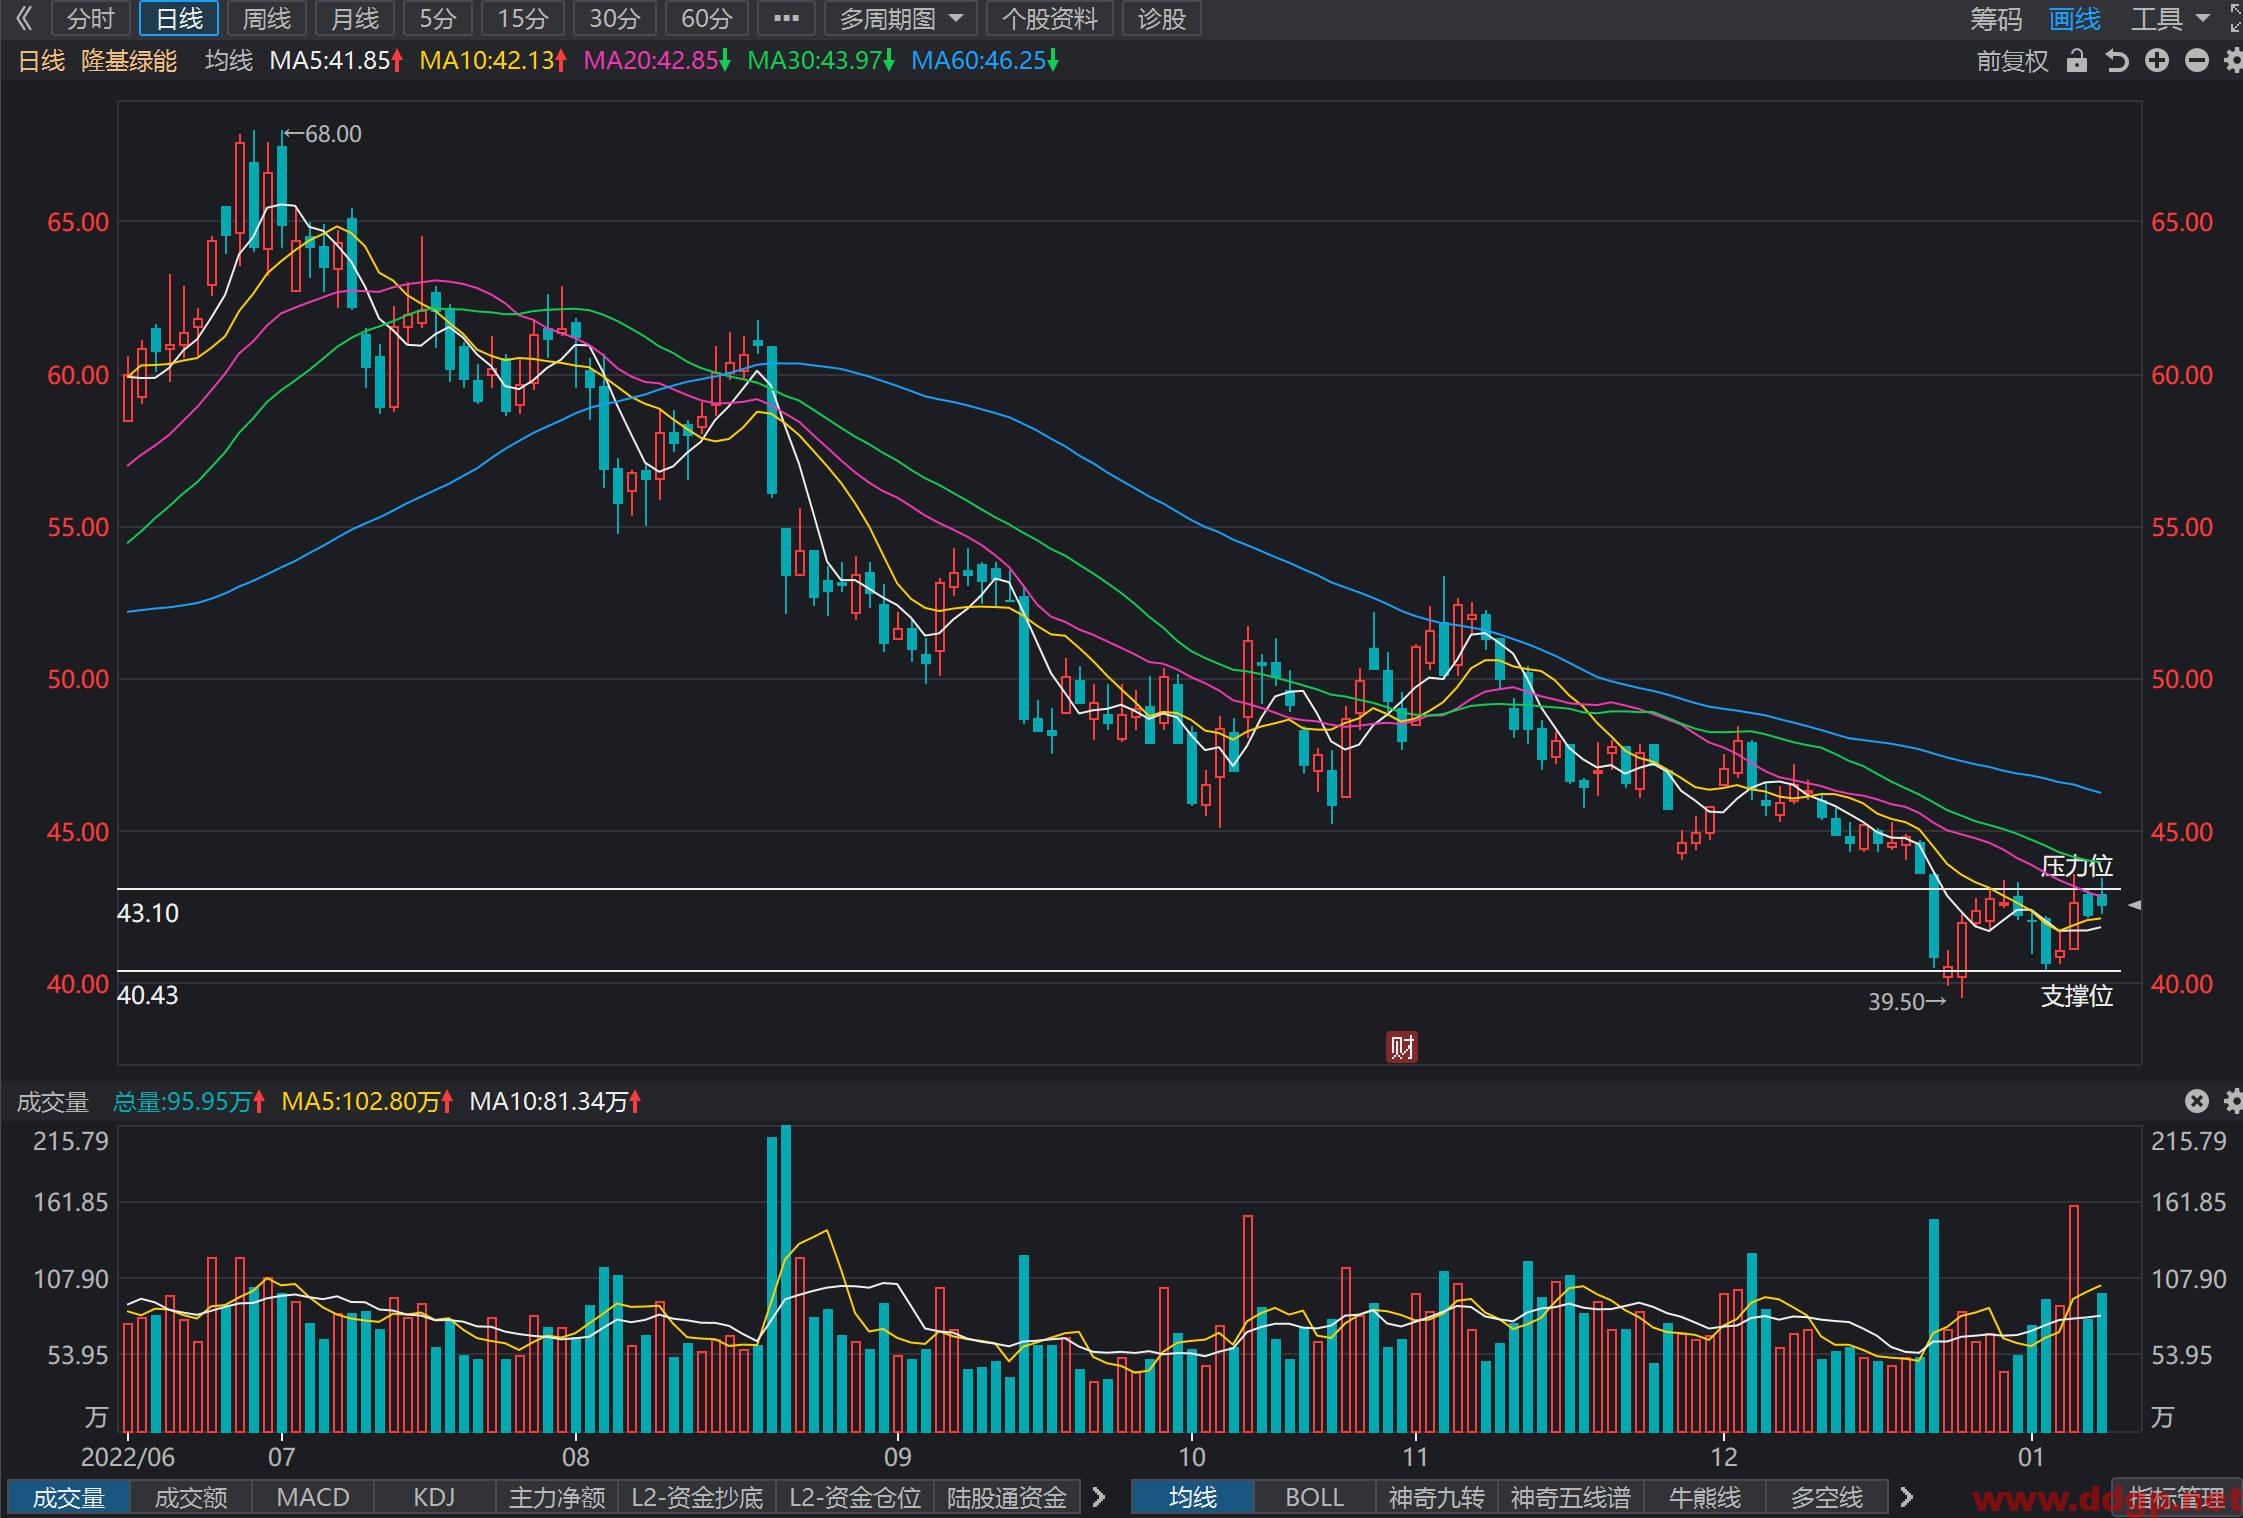Zoom out the chart with the minus icon
The width and height of the screenshot is (2243, 1518).
coord(2197,61)
